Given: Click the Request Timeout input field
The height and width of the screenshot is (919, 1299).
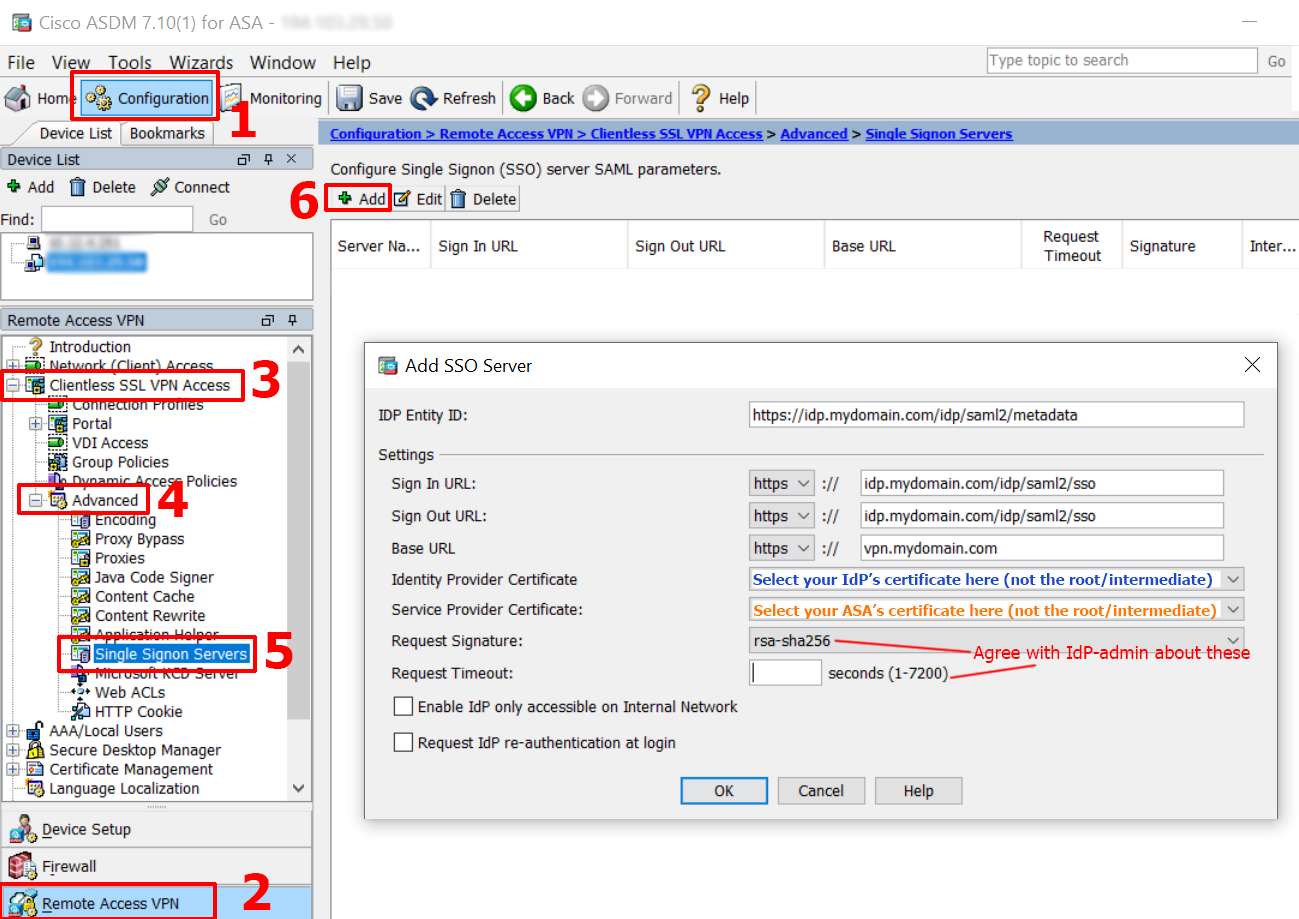Looking at the screenshot, I should coord(785,672).
